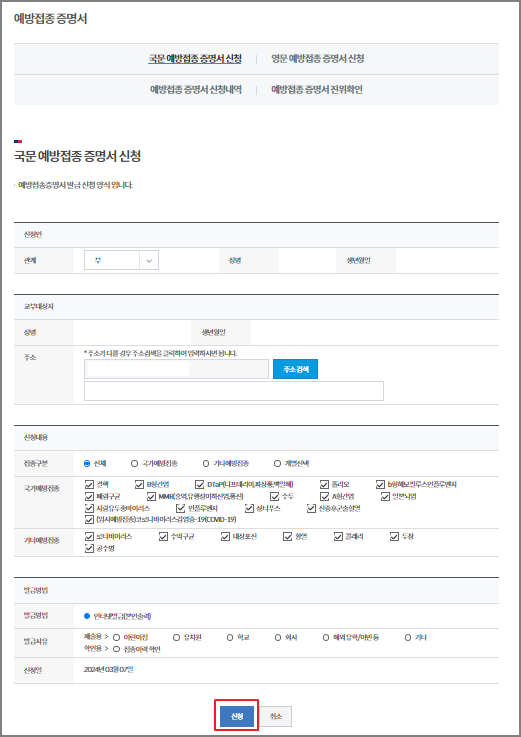Toggle the 폐렴구균 checkbox
This screenshot has width=521, height=737.
(x=89, y=496)
